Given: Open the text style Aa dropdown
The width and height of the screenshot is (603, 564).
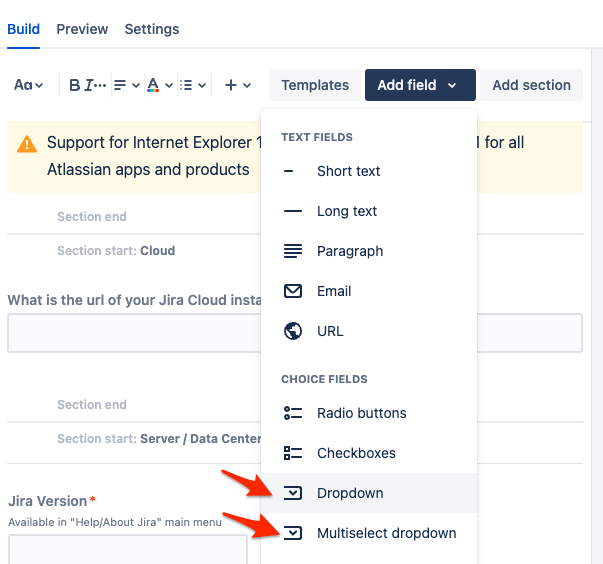Looking at the screenshot, I should 29,85.
